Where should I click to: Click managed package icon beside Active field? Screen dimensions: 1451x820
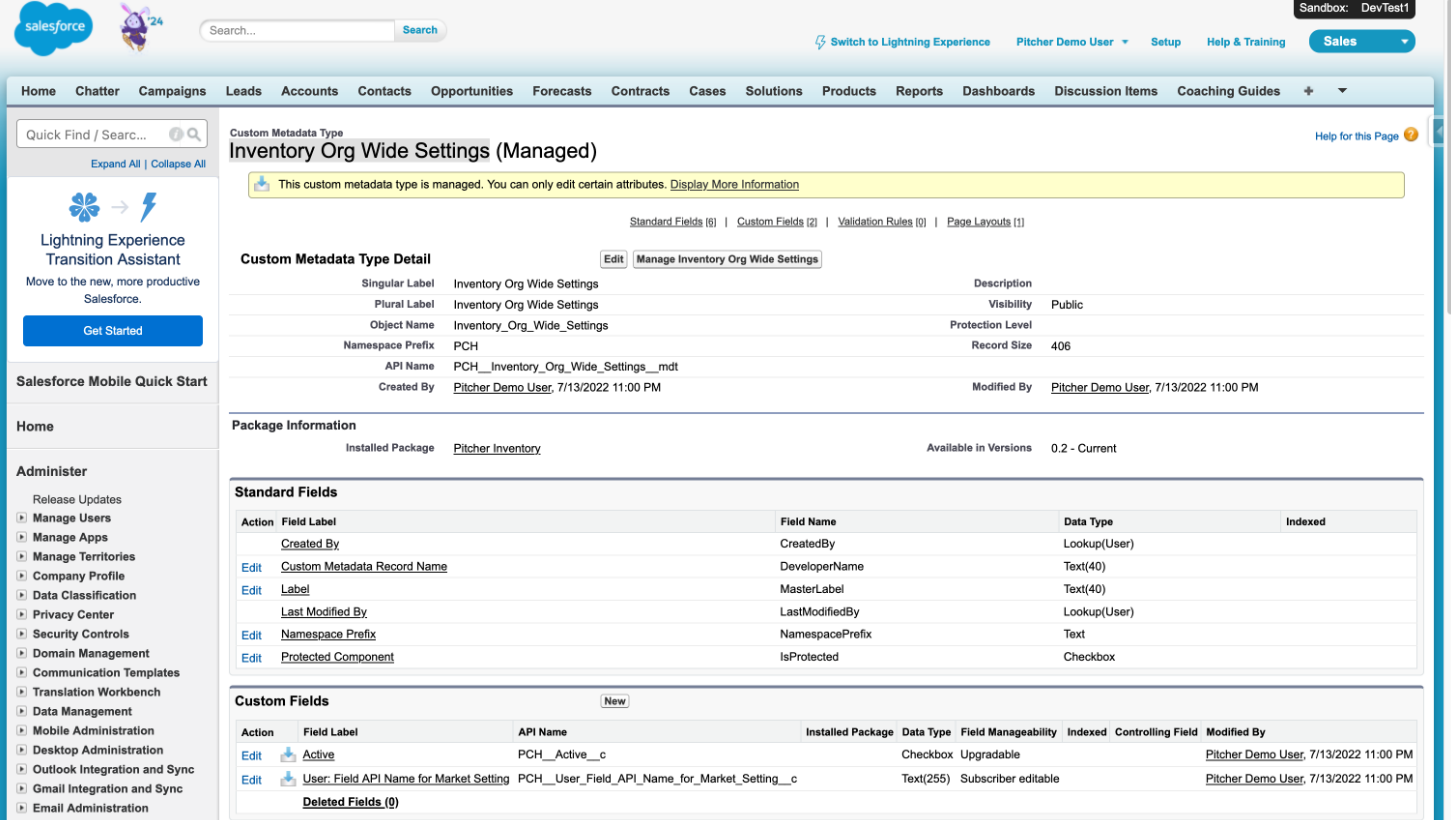(x=288, y=755)
